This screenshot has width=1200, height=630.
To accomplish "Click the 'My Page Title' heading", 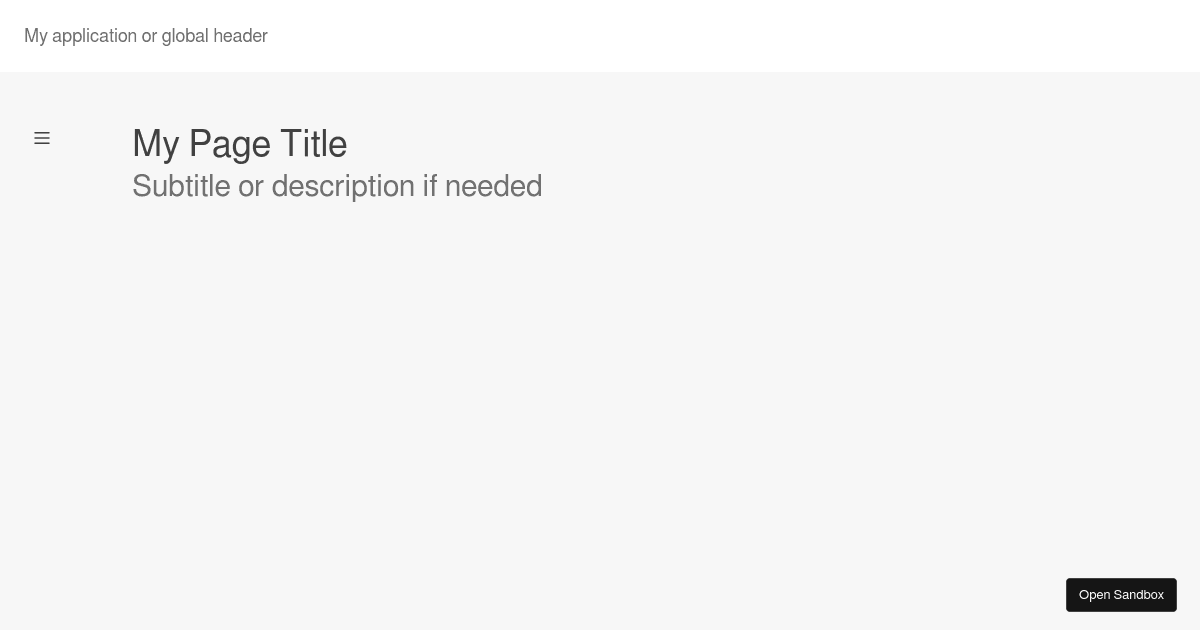I will tap(239, 144).
